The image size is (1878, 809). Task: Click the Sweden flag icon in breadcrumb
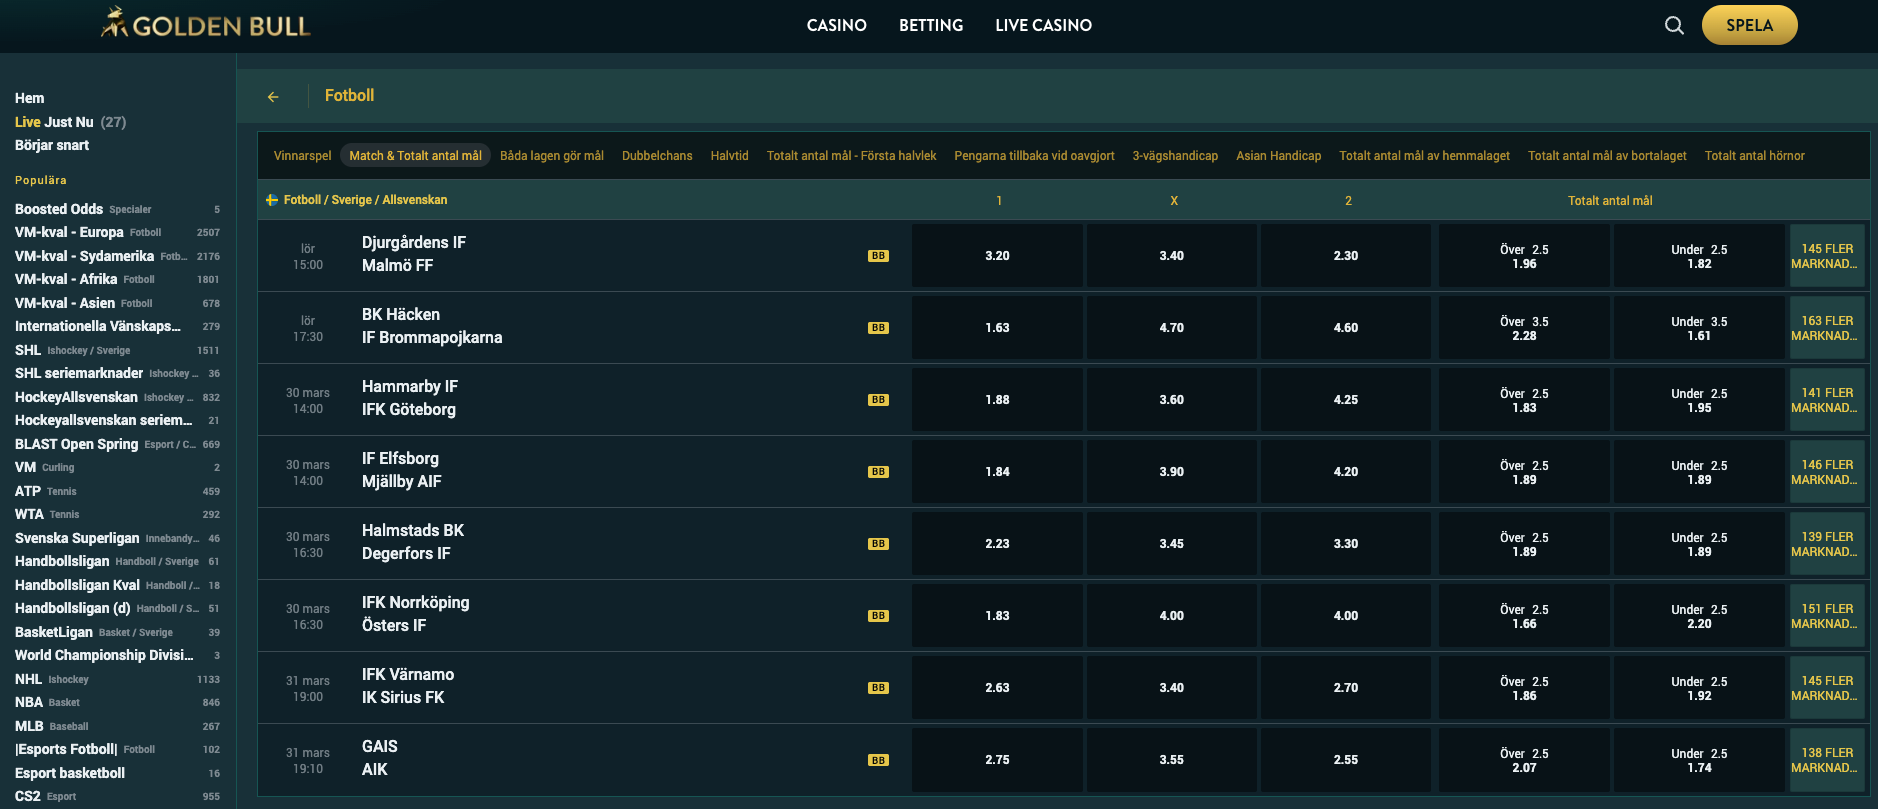[271, 200]
